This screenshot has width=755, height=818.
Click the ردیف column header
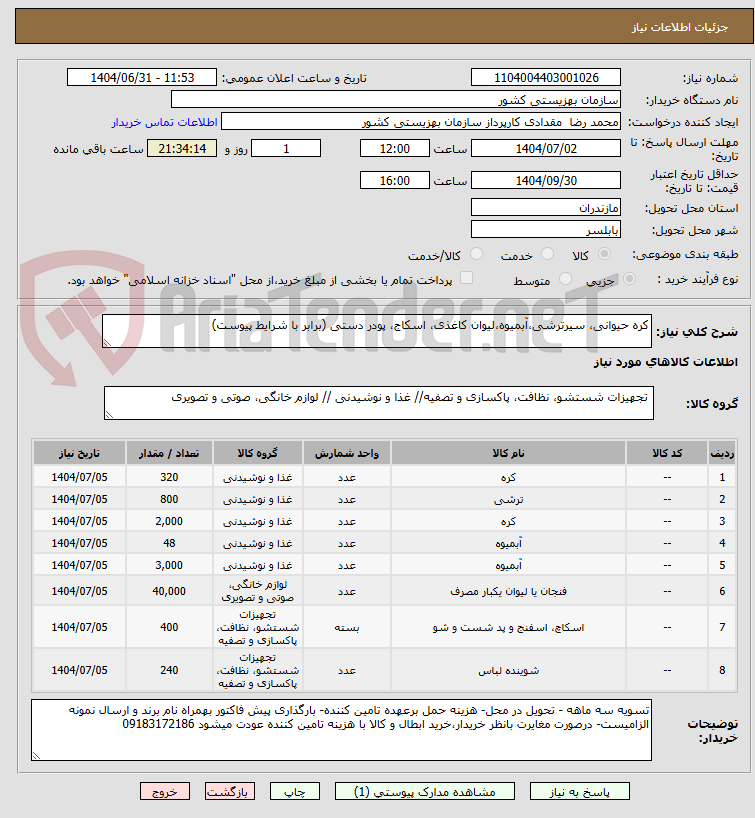tap(722, 453)
